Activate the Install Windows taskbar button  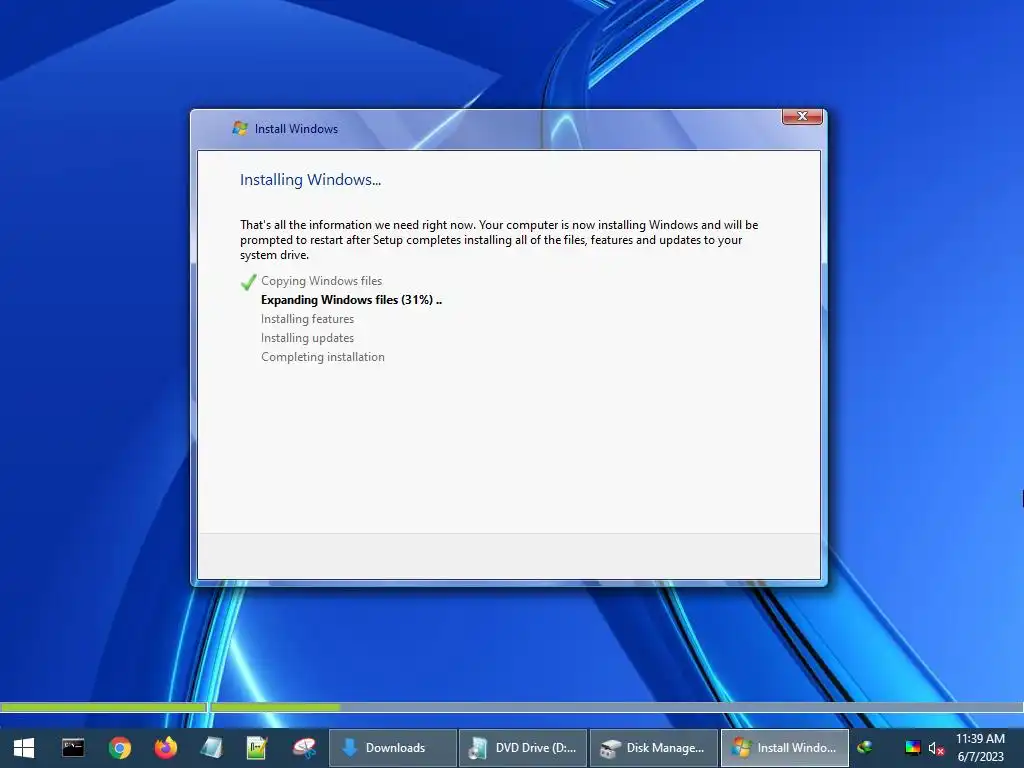(784, 748)
